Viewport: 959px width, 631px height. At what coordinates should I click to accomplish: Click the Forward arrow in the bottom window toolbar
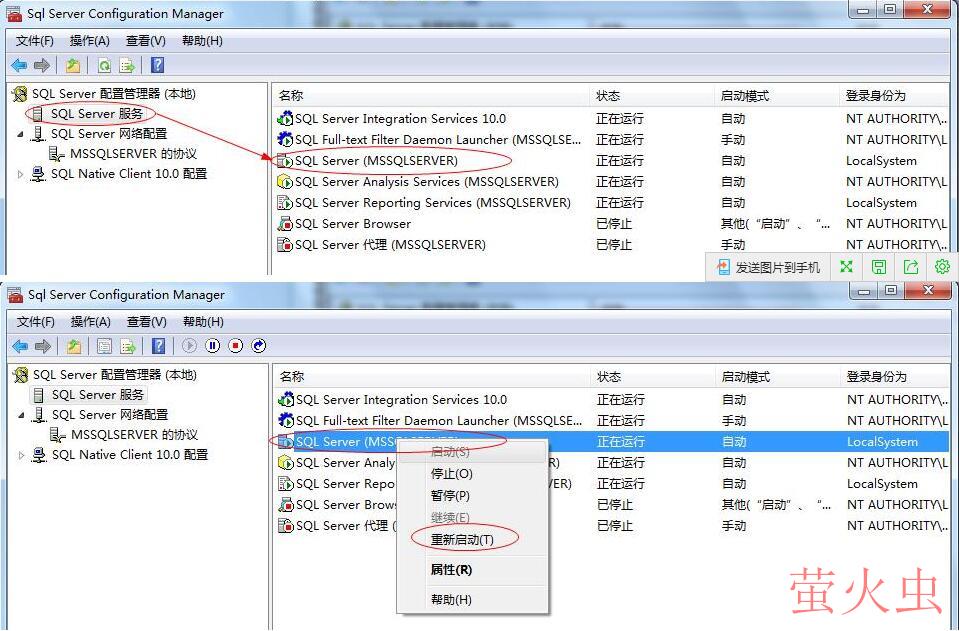[x=42, y=346]
